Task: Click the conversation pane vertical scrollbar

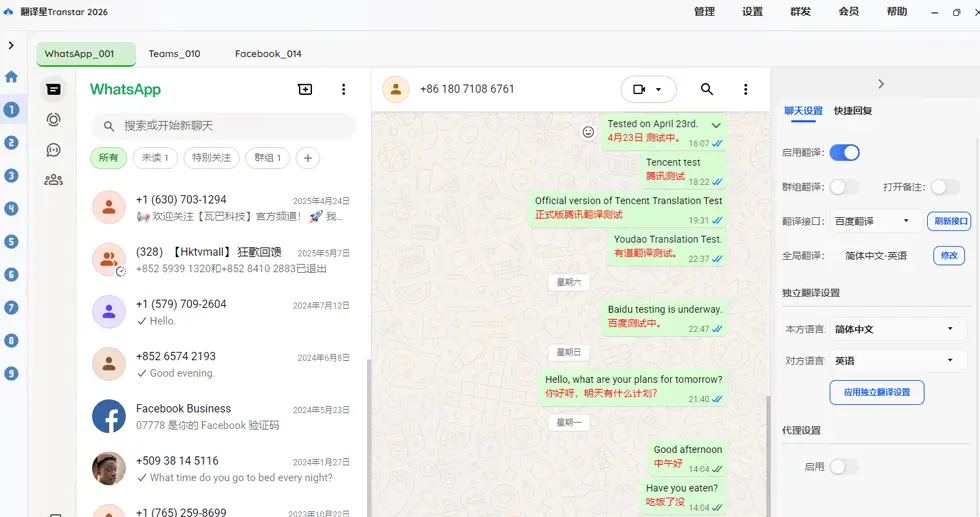Action: pyautogui.click(x=768, y=456)
